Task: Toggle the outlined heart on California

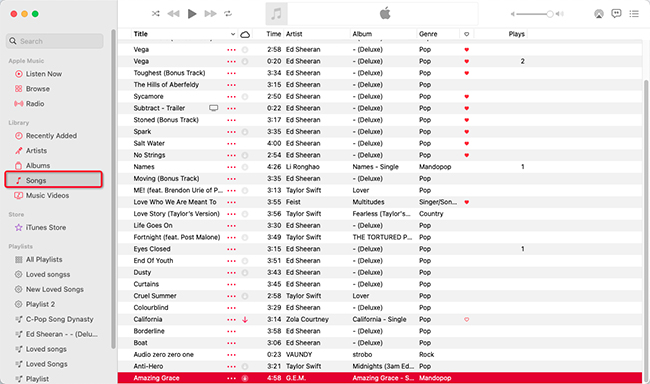Action: click(x=466, y=319)
